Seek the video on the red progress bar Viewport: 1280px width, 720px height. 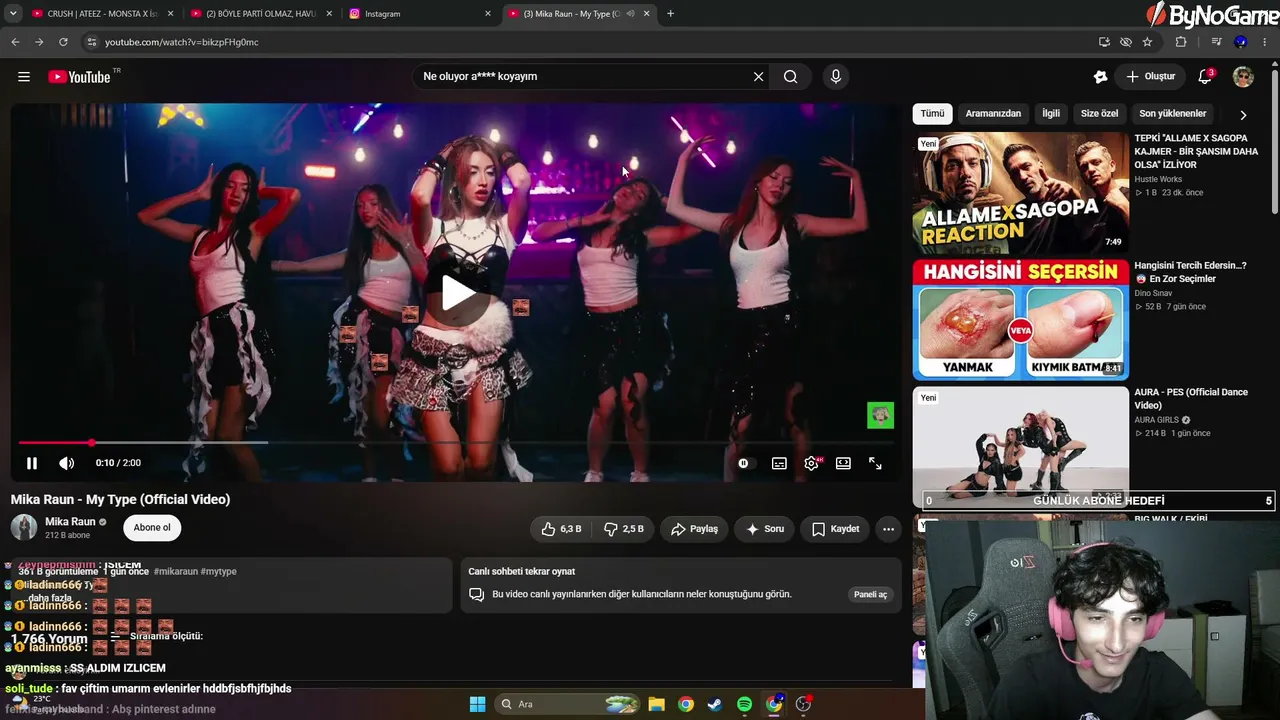(x=455, y=442)
